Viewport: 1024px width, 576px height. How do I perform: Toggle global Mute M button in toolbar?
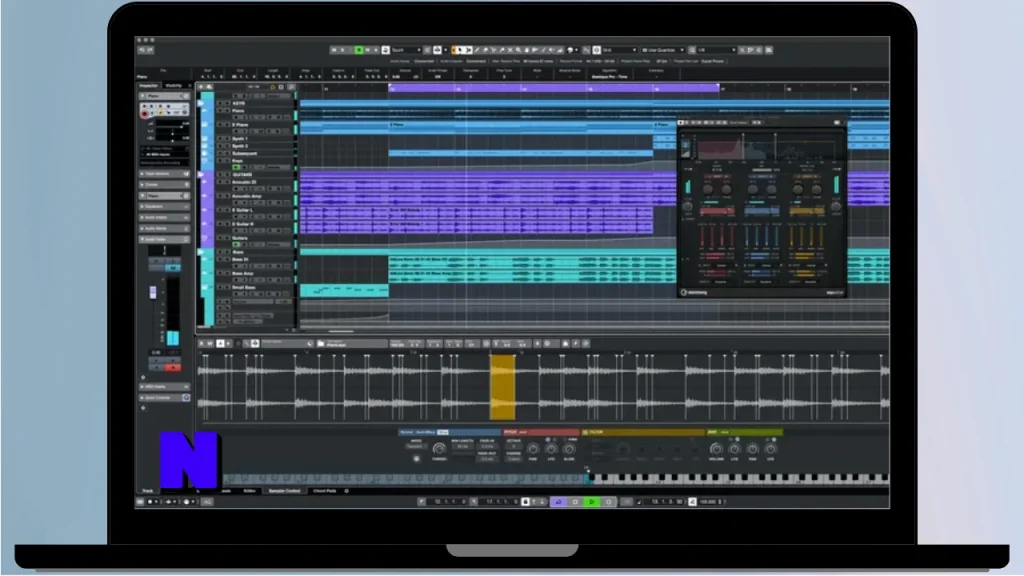click(x=334, y=50)
